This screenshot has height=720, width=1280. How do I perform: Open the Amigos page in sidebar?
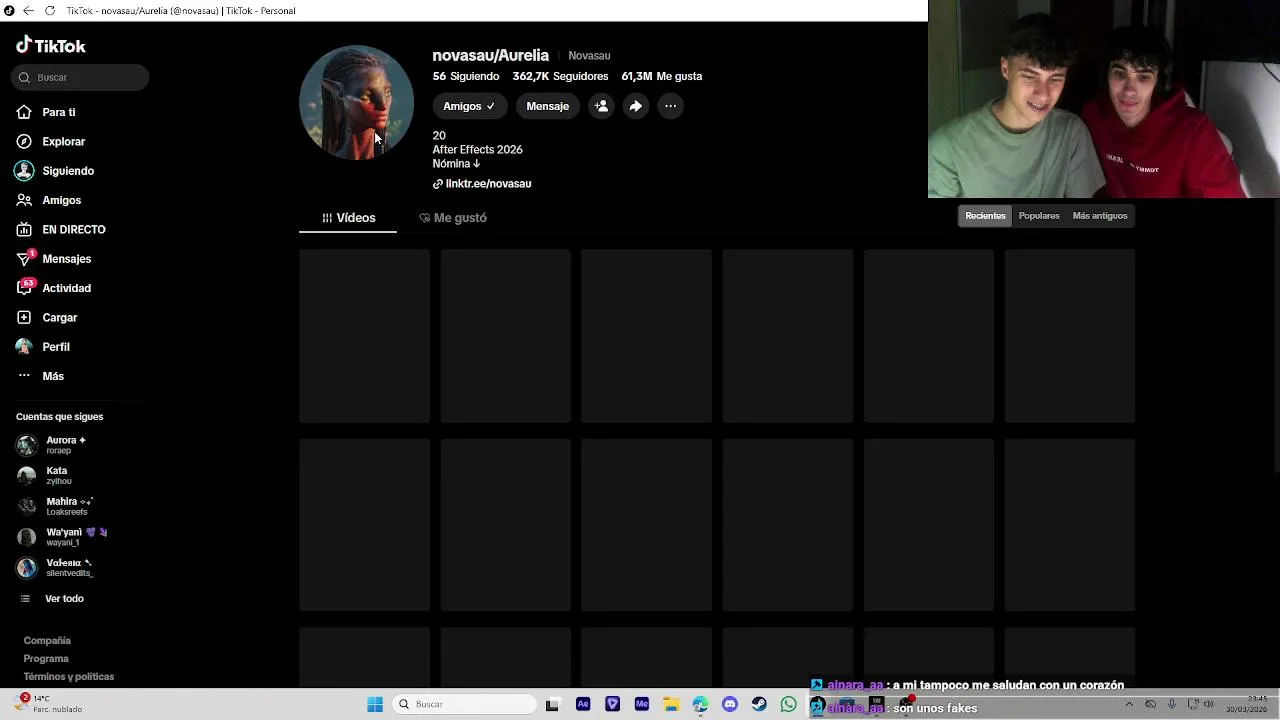coord(61,200)
